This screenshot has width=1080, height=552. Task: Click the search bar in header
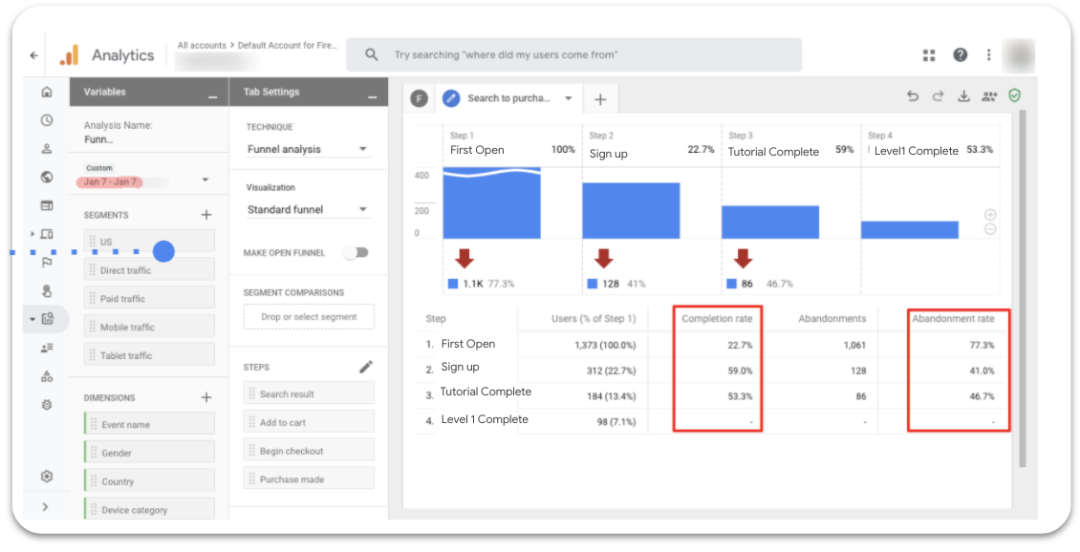(574, 54)
